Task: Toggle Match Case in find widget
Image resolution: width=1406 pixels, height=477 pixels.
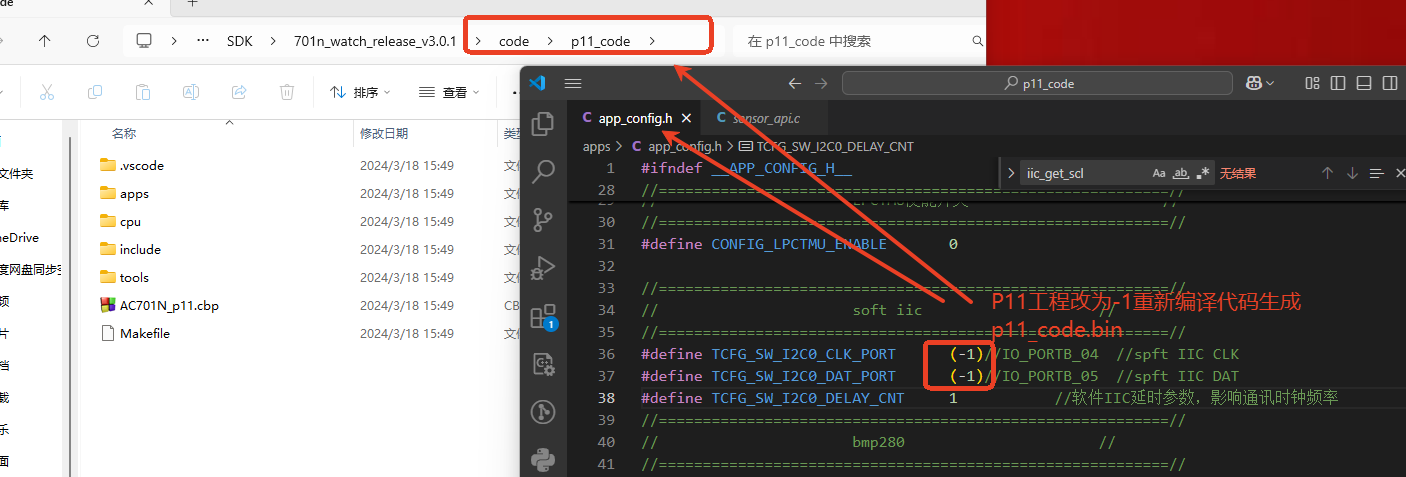Action: pyautogui.click(x=1159, y=173)
